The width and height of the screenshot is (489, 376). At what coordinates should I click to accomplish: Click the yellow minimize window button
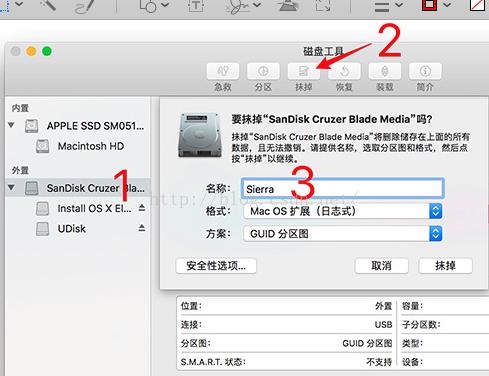click(x=31, y=51)
